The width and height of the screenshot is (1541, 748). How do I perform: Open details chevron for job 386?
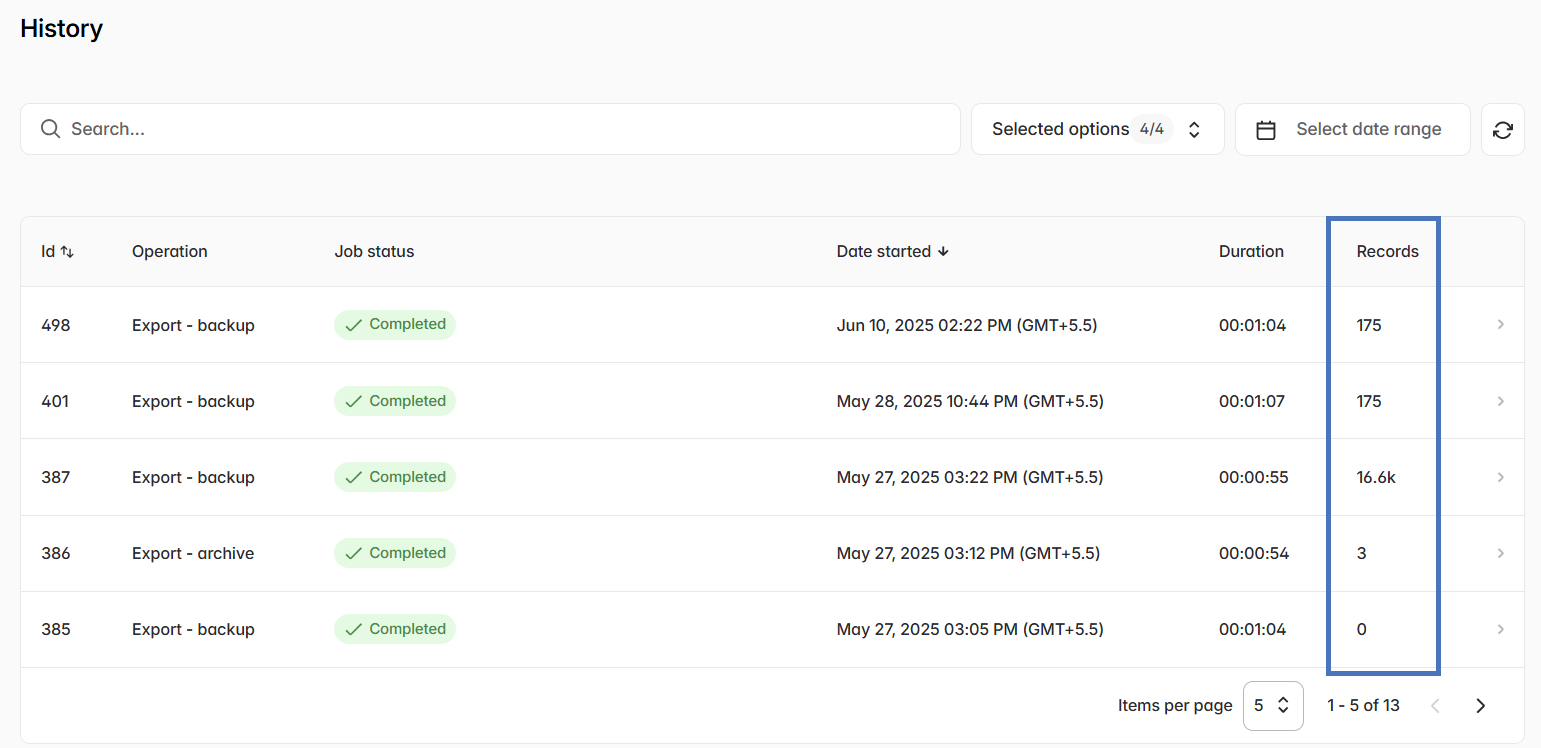[x=1500, y=553]
